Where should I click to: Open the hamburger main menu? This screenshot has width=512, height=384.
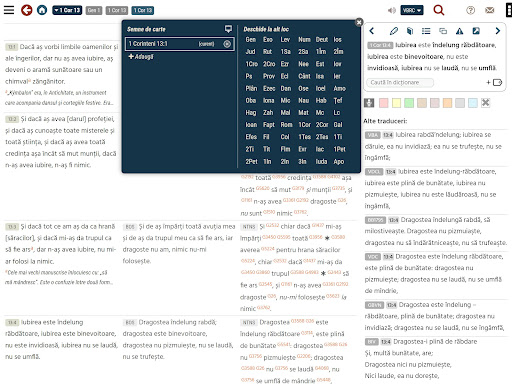9,10
